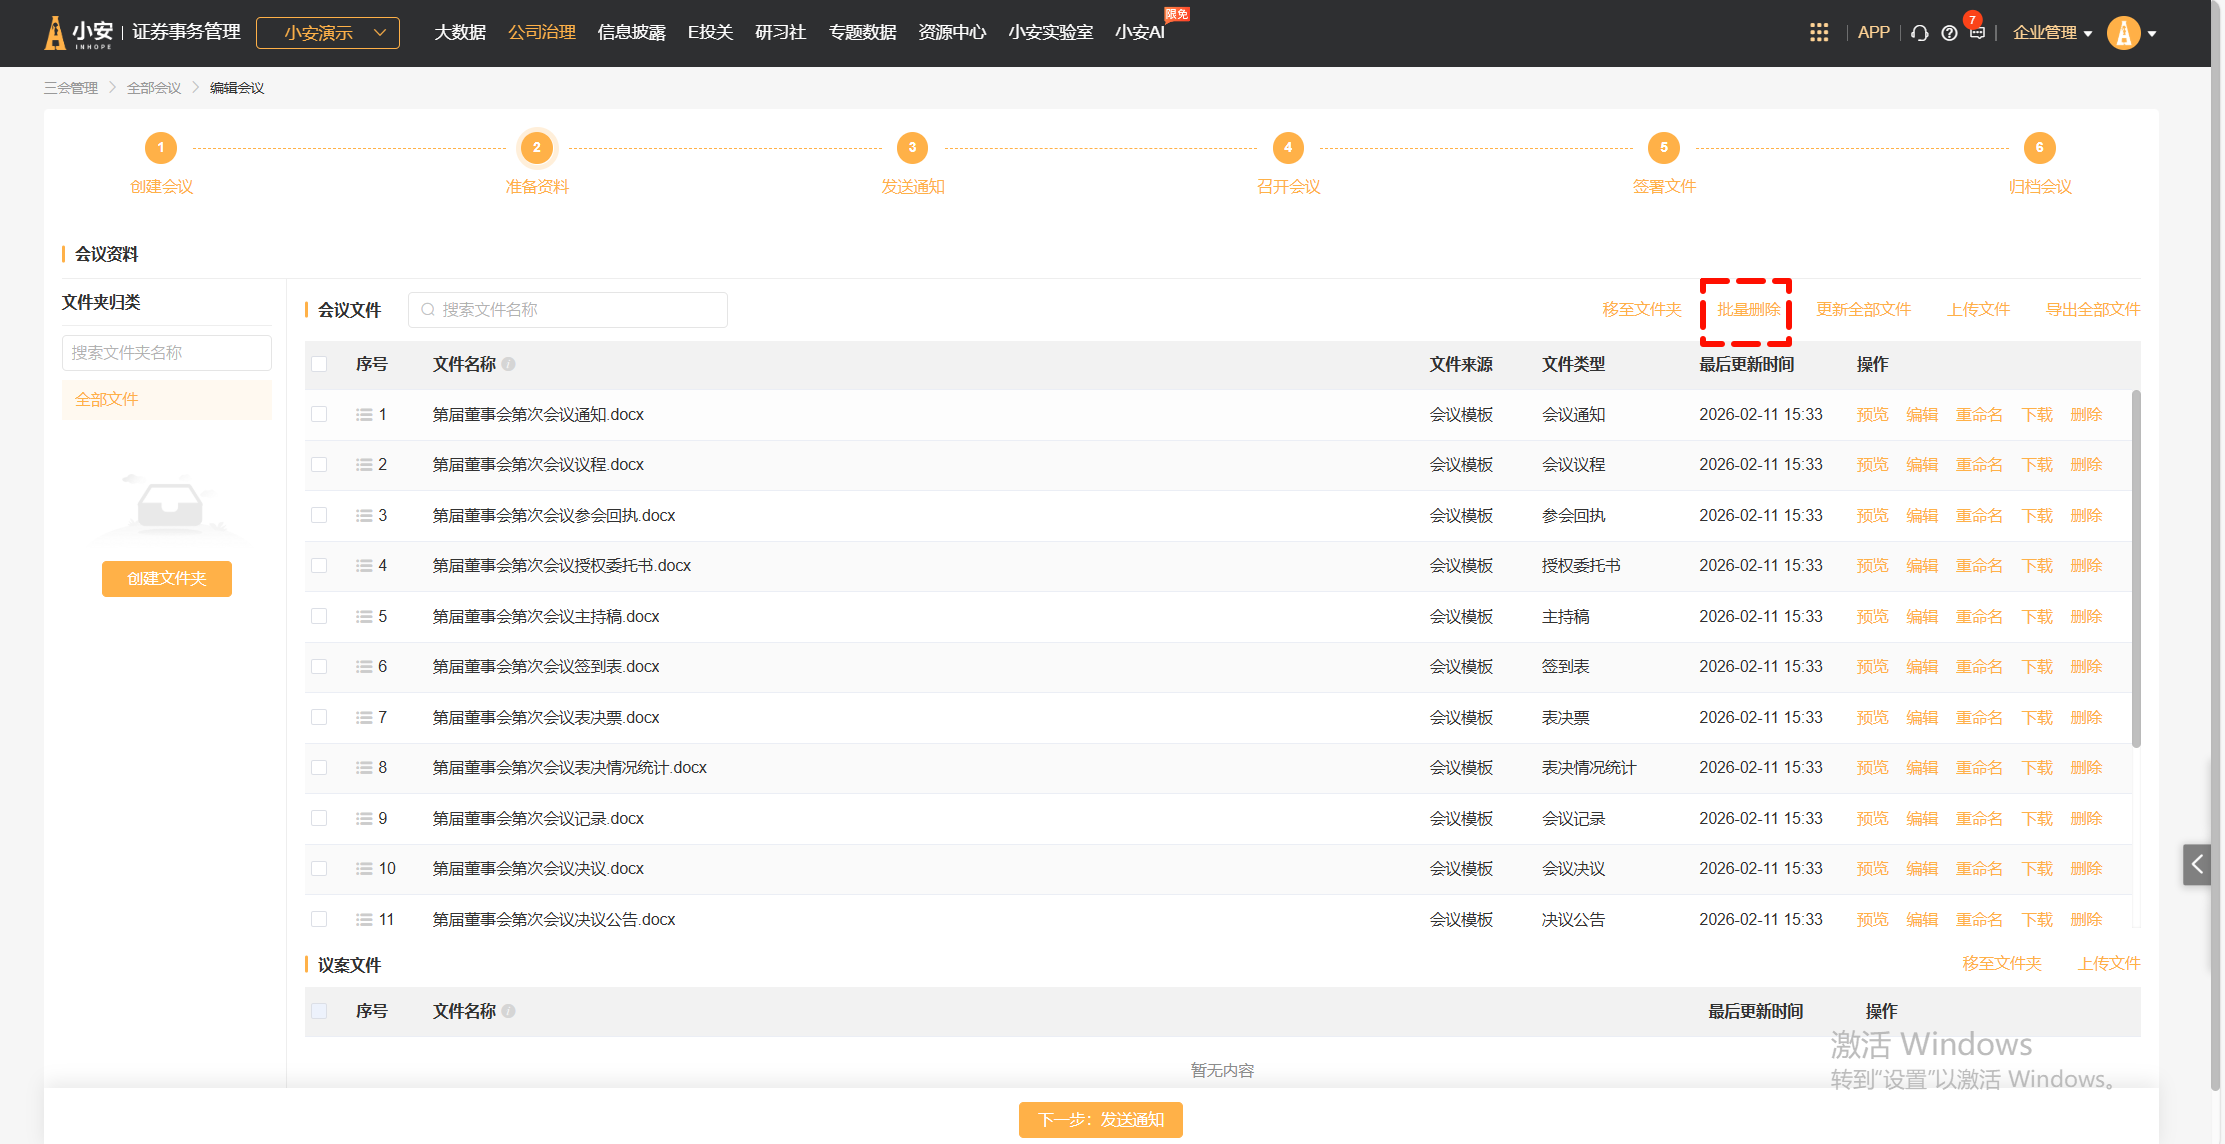This screenshot has height=1144, width=2225.
Task: Click info icon beside 文件名称 in 会议文件 header
Action: (509, 364)
